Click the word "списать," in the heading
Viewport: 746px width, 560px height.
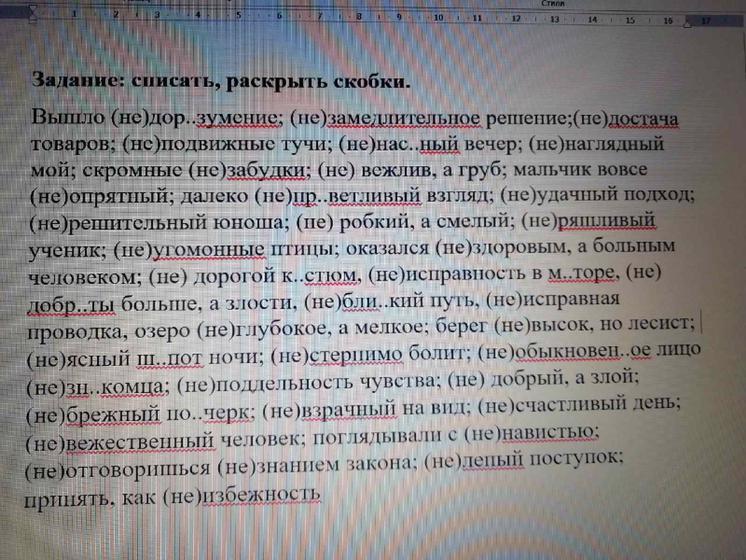pyautogui.click(x=175, y=81)
